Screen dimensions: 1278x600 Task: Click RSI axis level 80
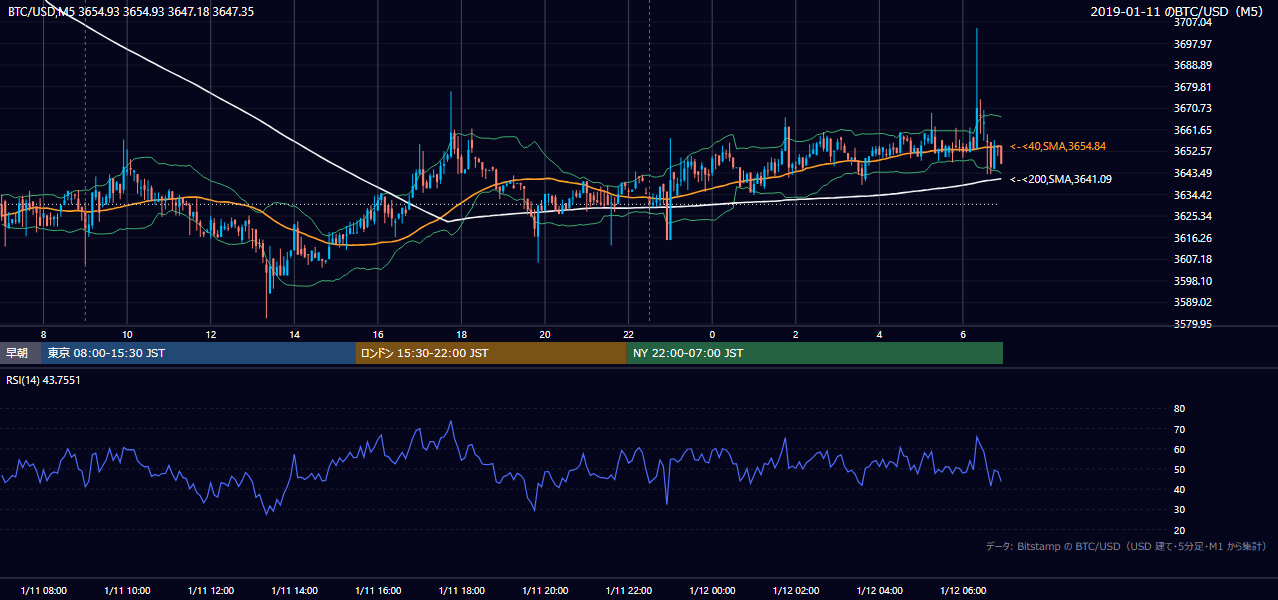point(1179,409)
